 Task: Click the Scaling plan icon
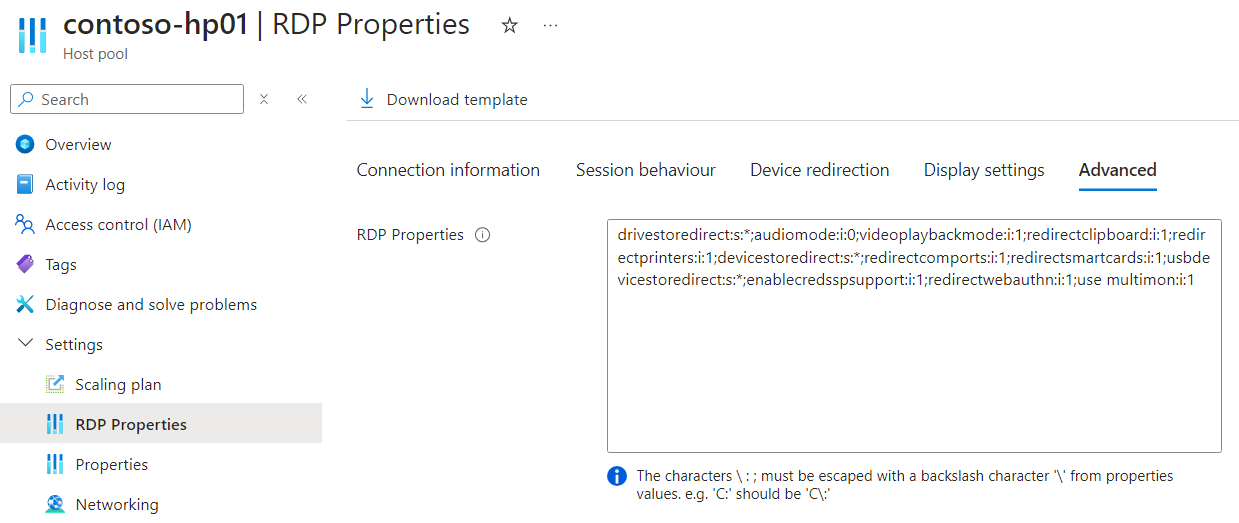[55, 384]
